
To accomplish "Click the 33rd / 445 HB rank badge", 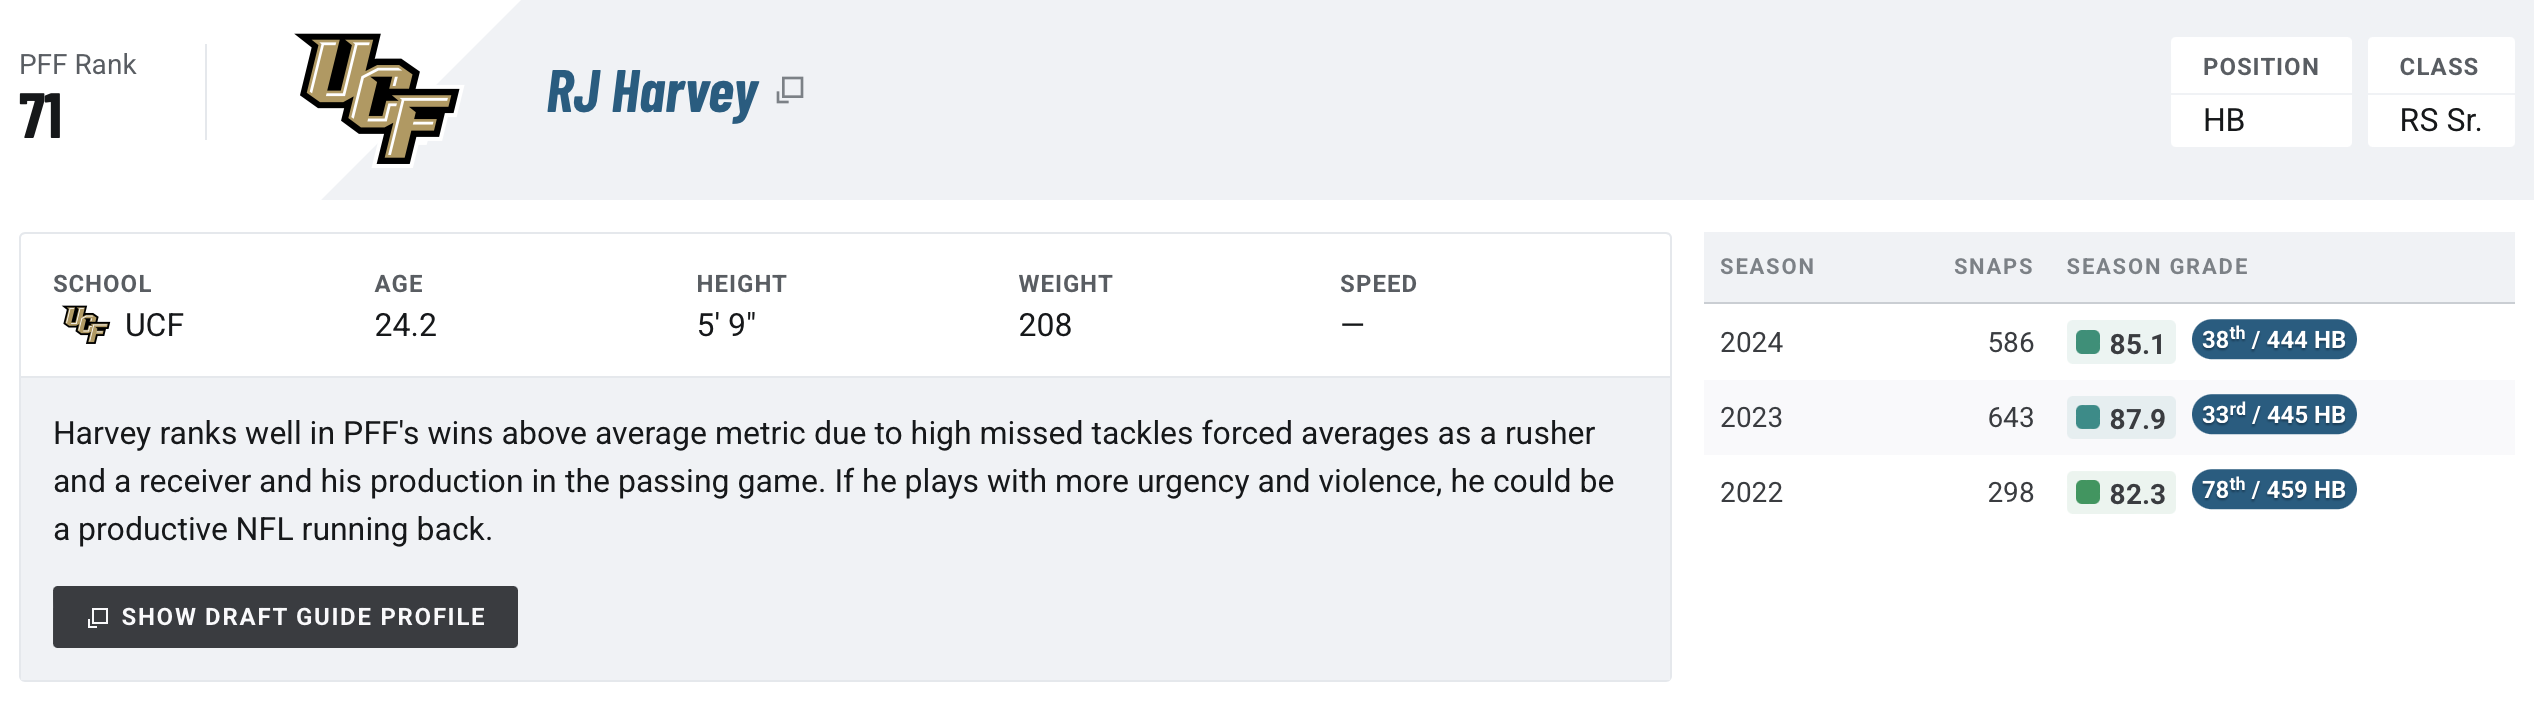I will point(2274,415).
